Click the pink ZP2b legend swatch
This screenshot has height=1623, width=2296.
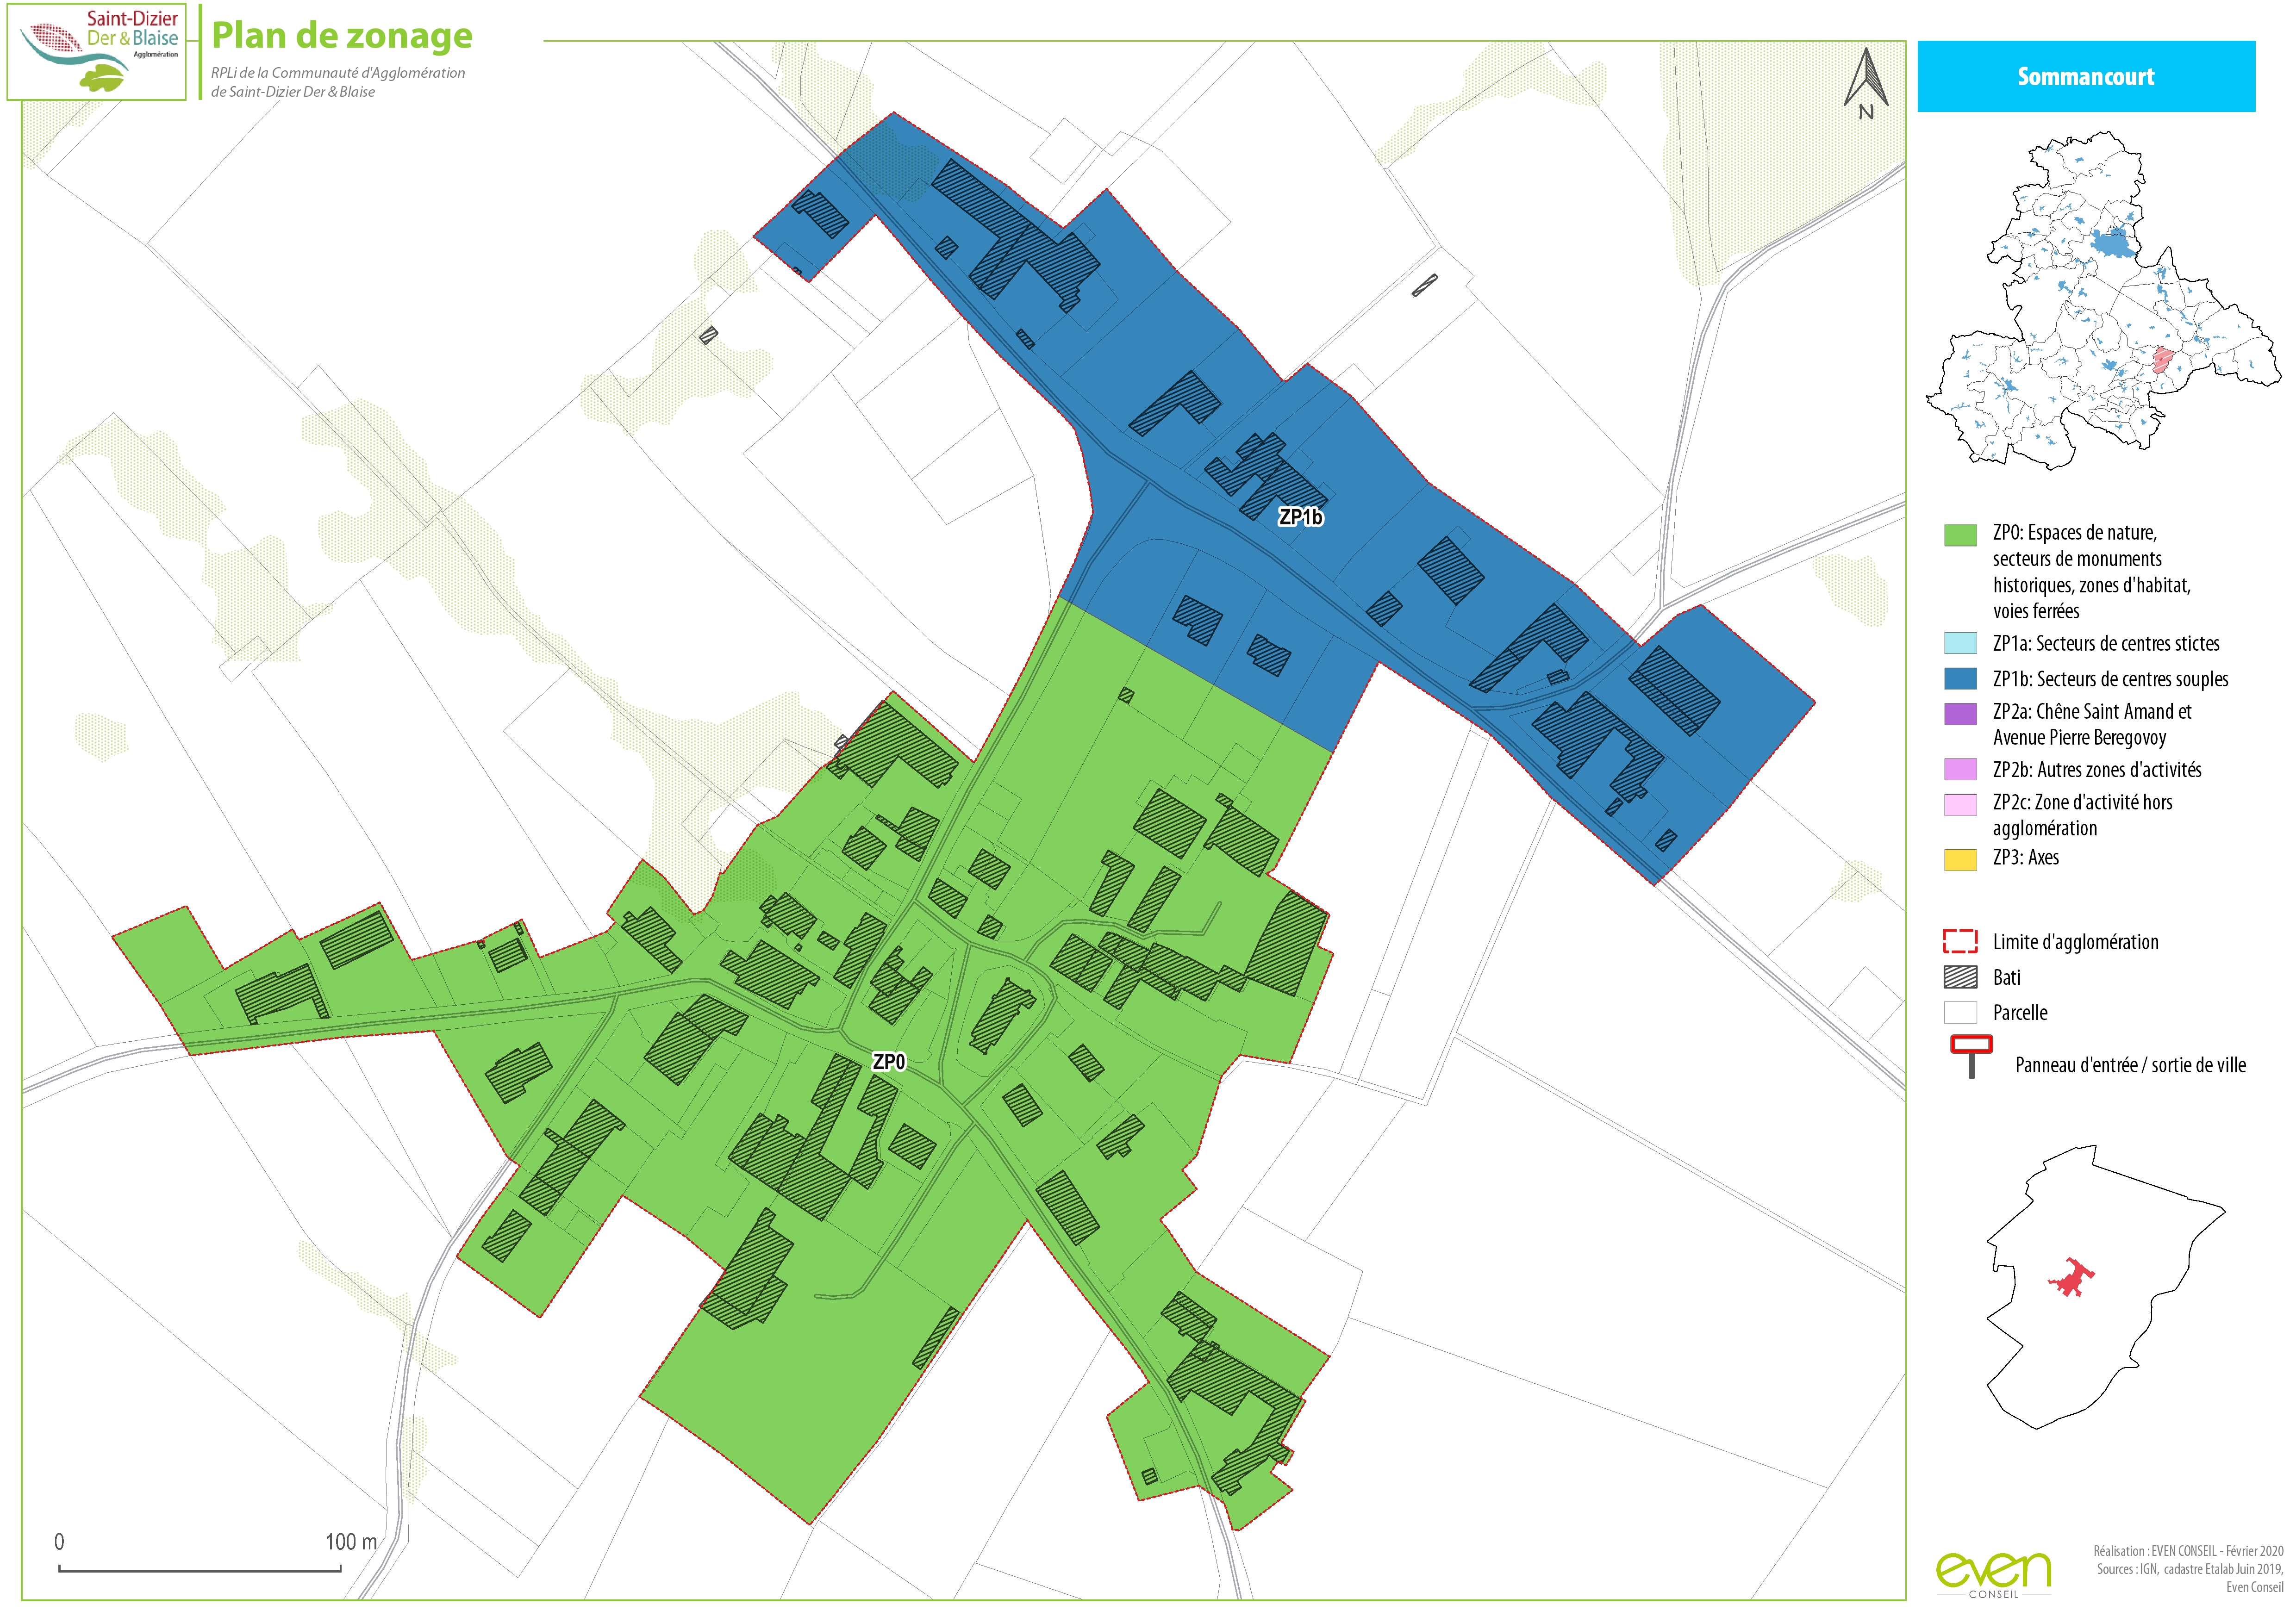tap(1960, 770)
